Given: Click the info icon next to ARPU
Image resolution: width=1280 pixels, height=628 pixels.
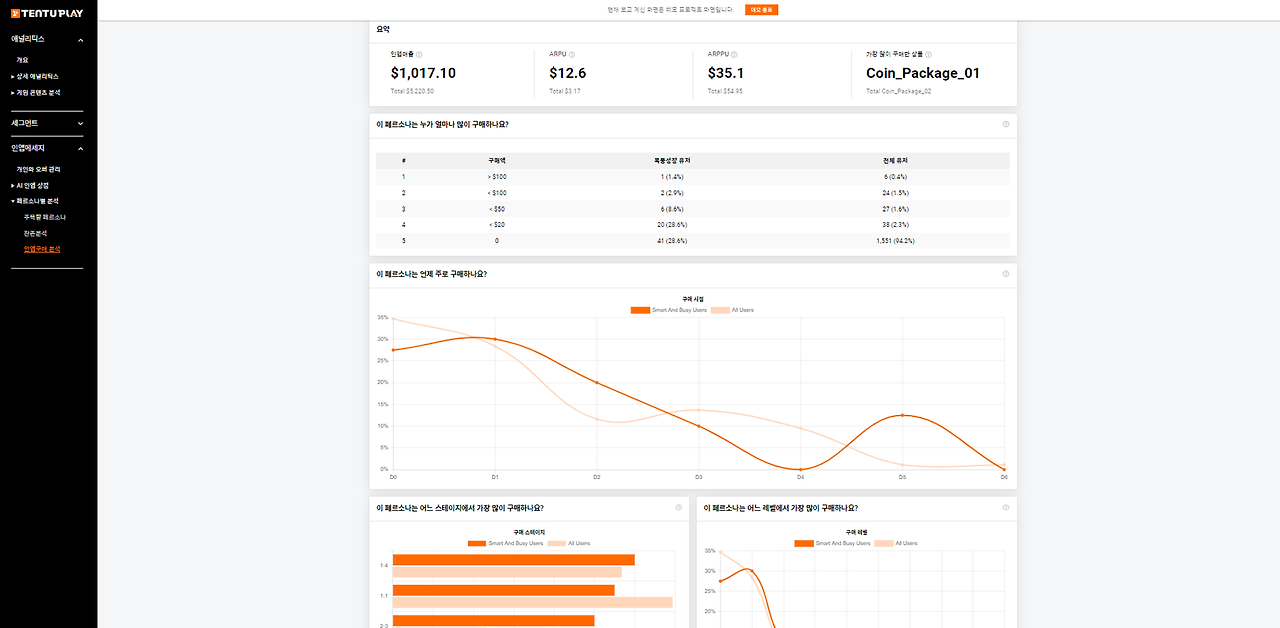Looking at the screenshot, I should (x=572, y=55).
